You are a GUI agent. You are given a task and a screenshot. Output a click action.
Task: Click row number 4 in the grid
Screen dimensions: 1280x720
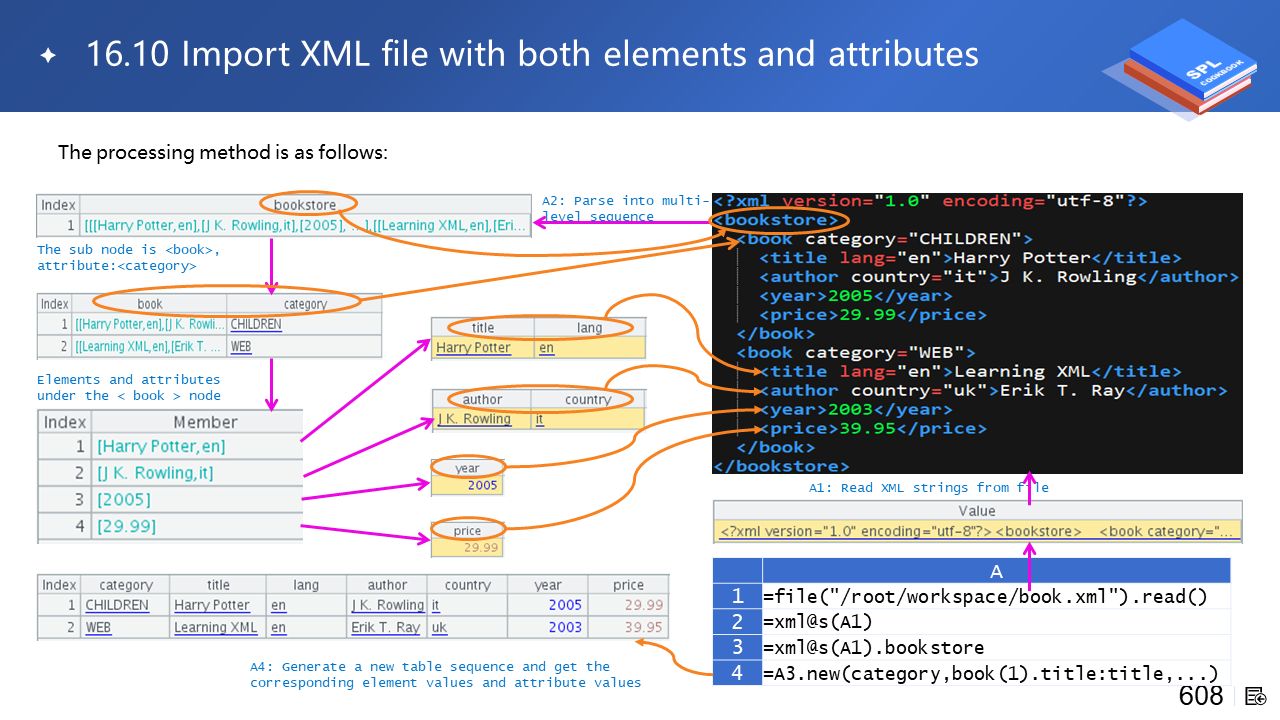[737, 672]
